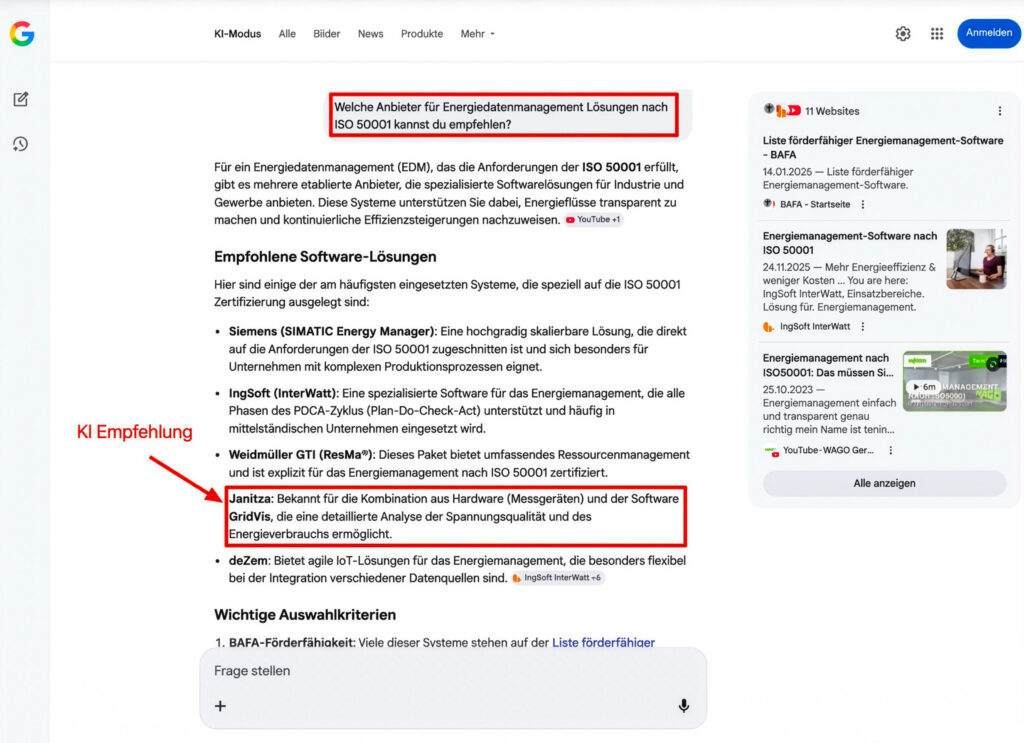Open the search history clock icon
Screen dimensions: 1024x743
click(x=20, y=144)
